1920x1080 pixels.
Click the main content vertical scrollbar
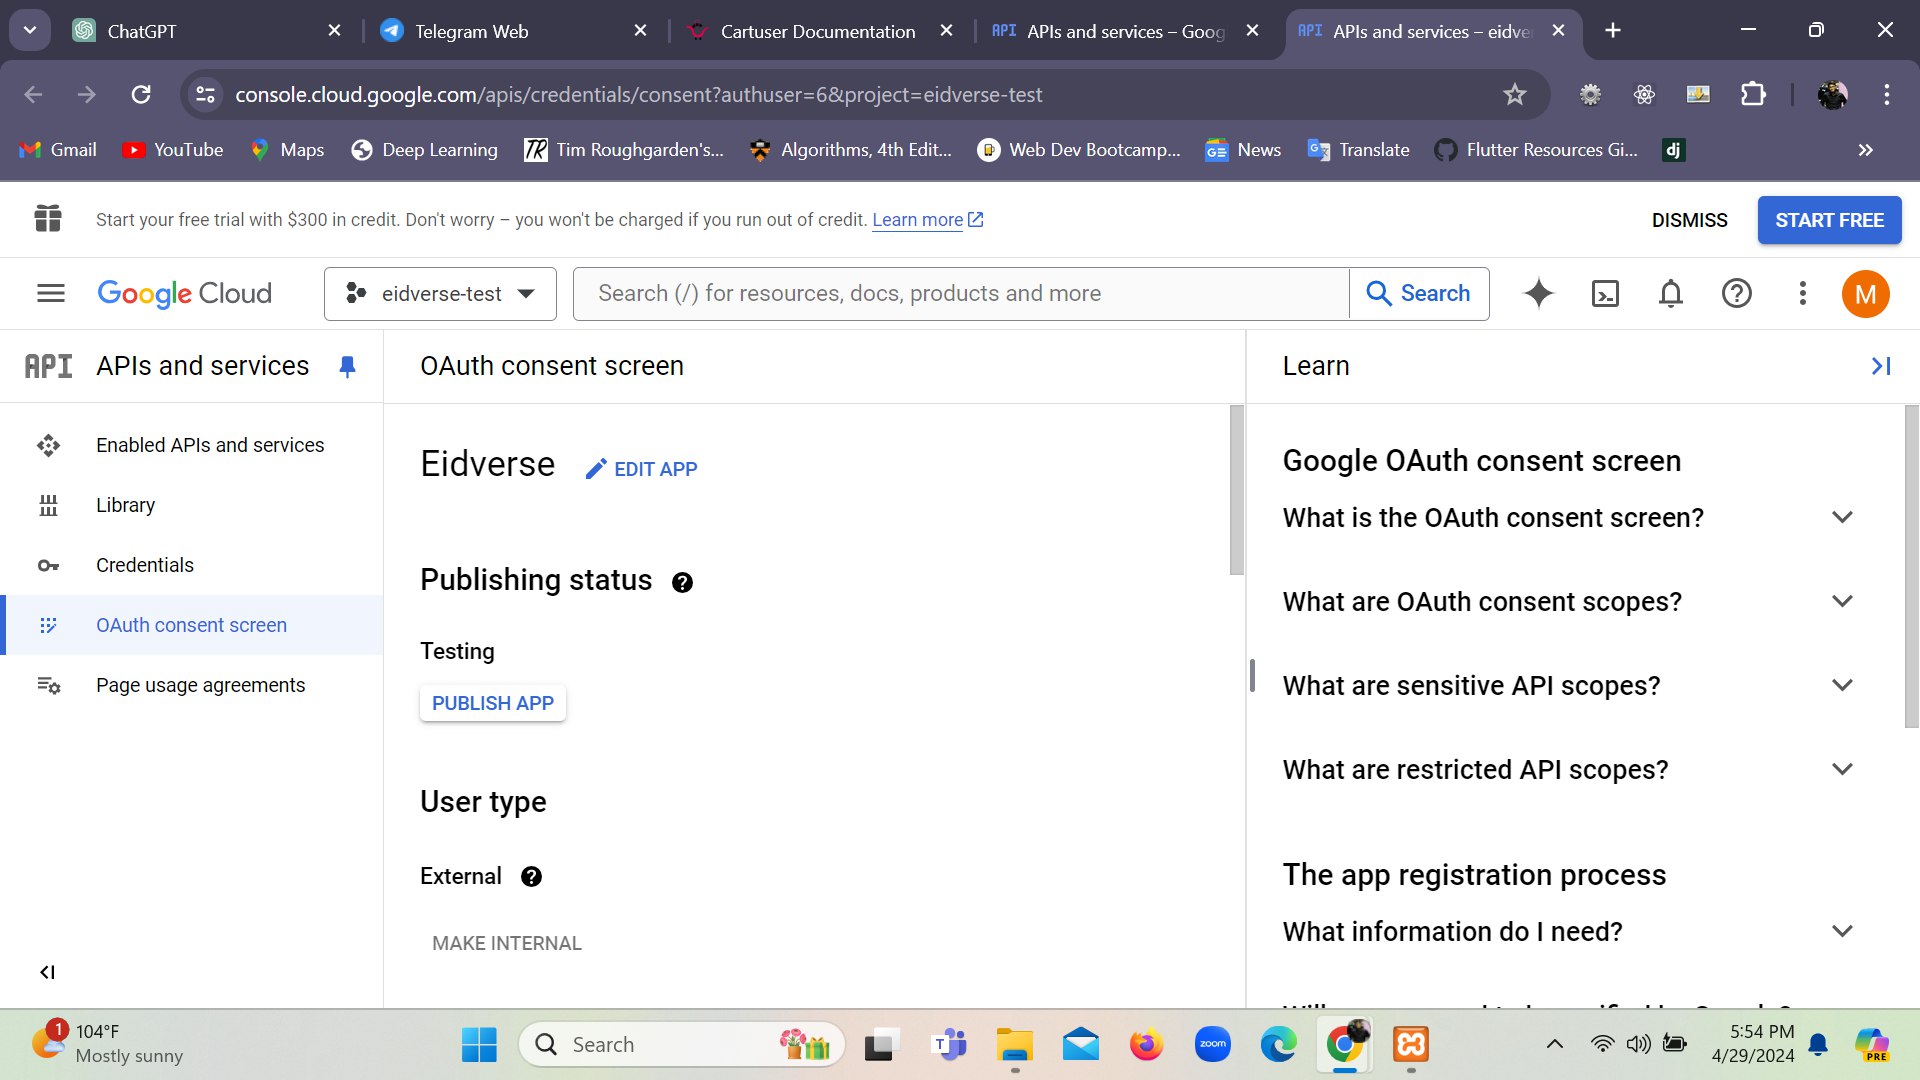[x=1237, y=490]
